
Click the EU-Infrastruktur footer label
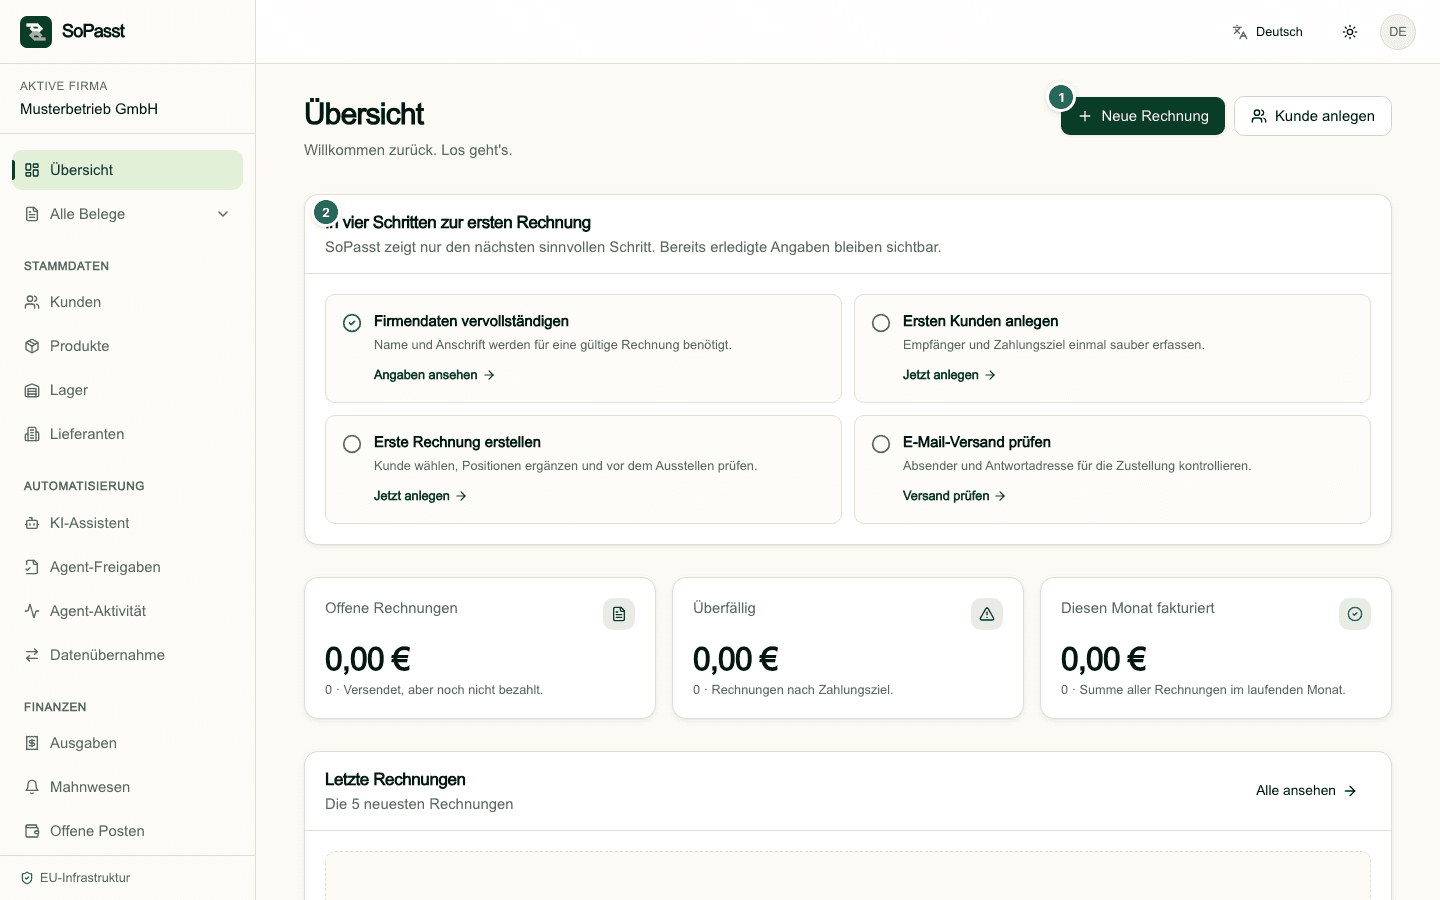[x=85, y=878]
